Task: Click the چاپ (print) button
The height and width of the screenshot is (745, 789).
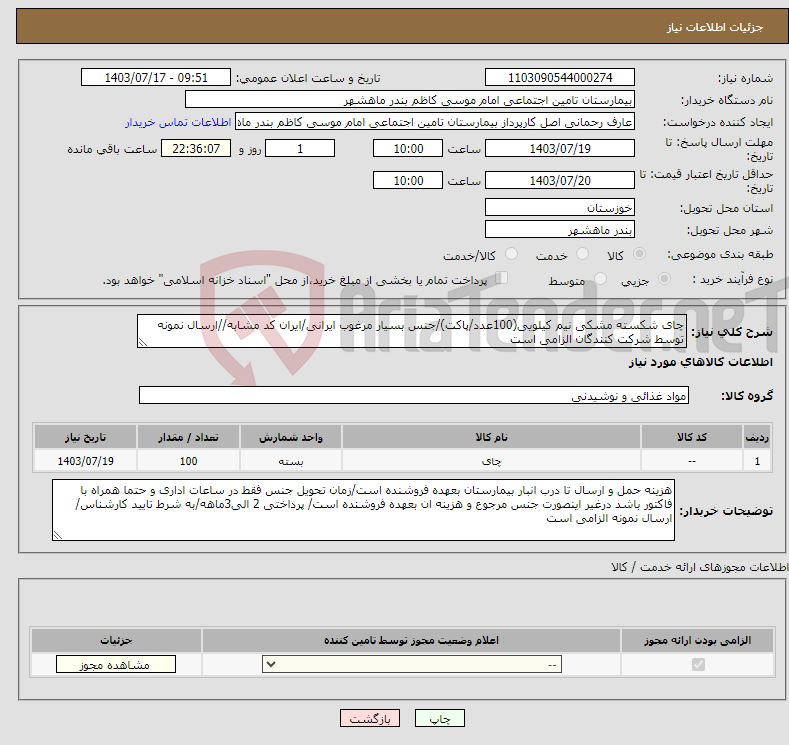Action: (x=439, y=718)
